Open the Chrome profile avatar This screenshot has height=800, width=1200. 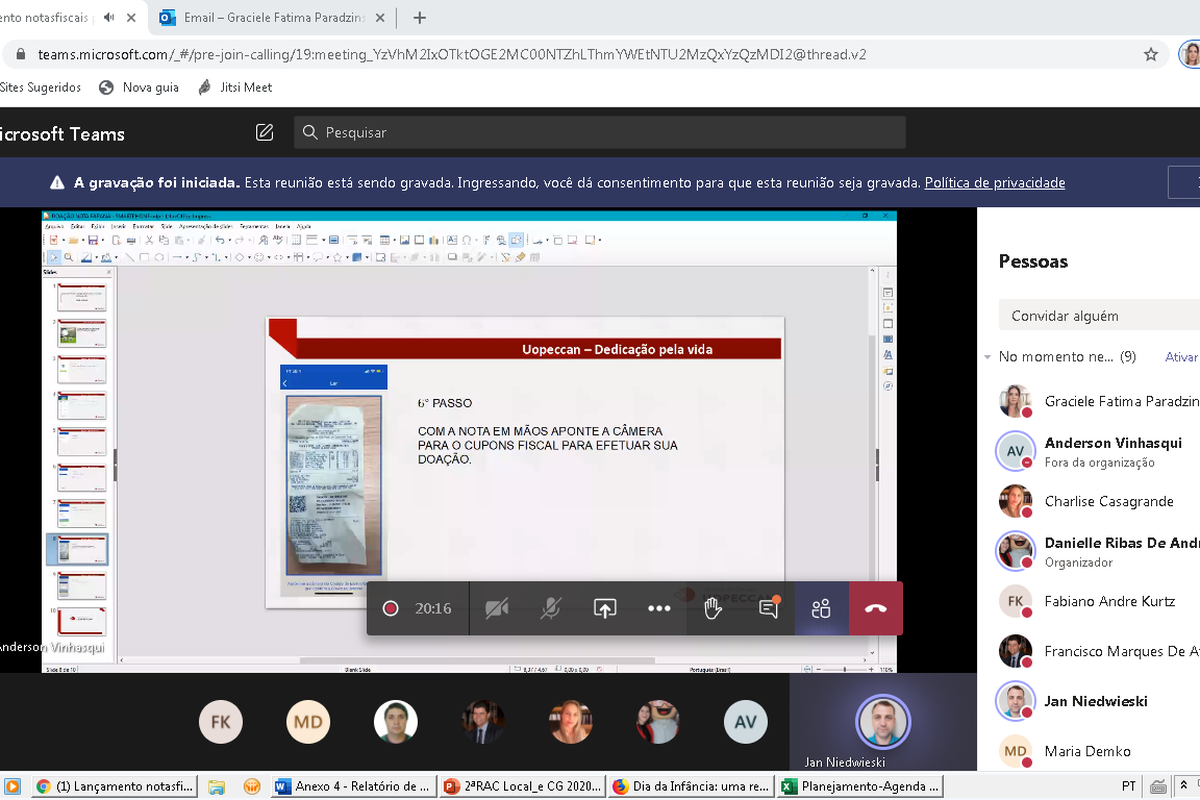click(x=1190, y=54)
